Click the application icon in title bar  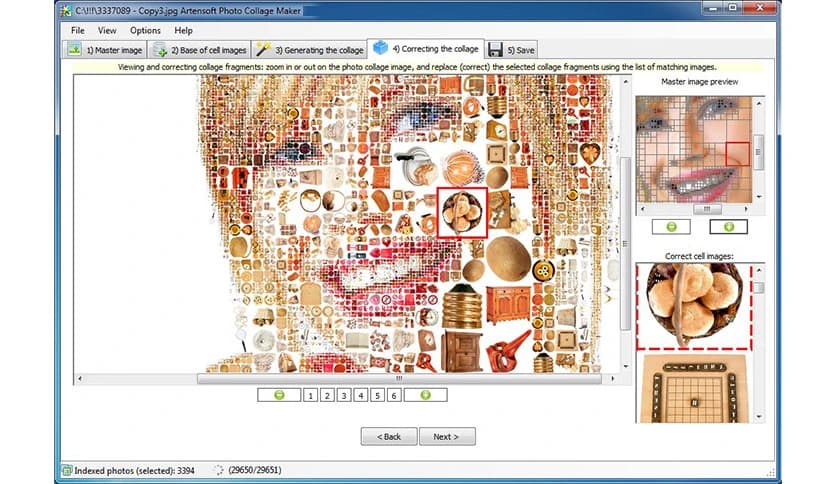coord(66,10)
